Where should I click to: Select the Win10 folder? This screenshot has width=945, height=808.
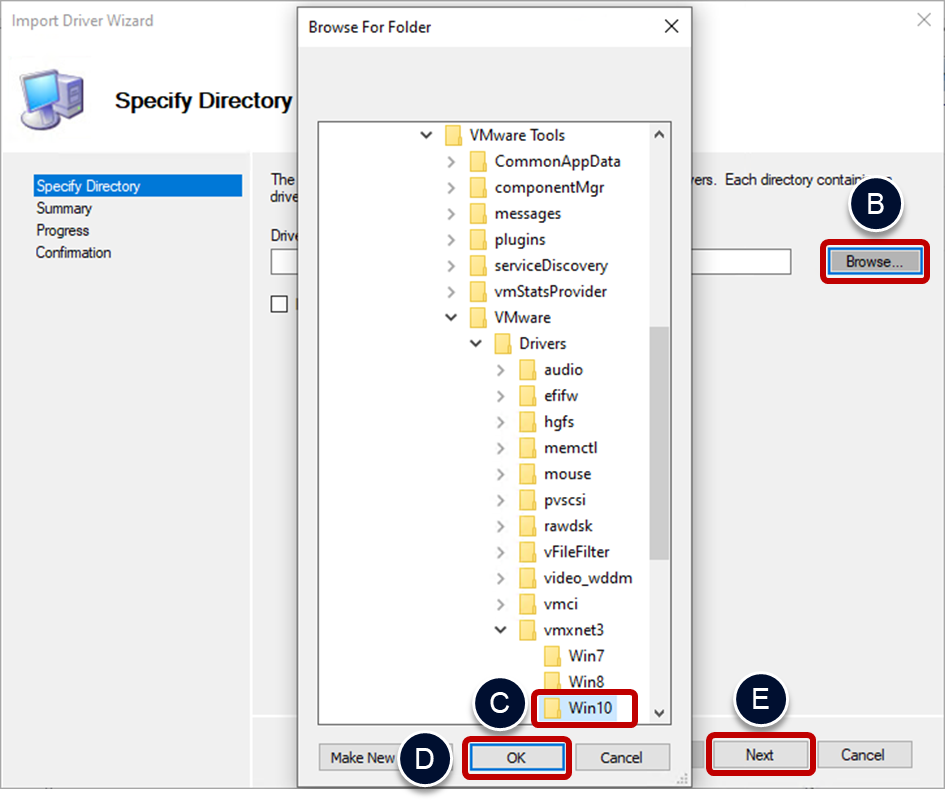point(587,708)
